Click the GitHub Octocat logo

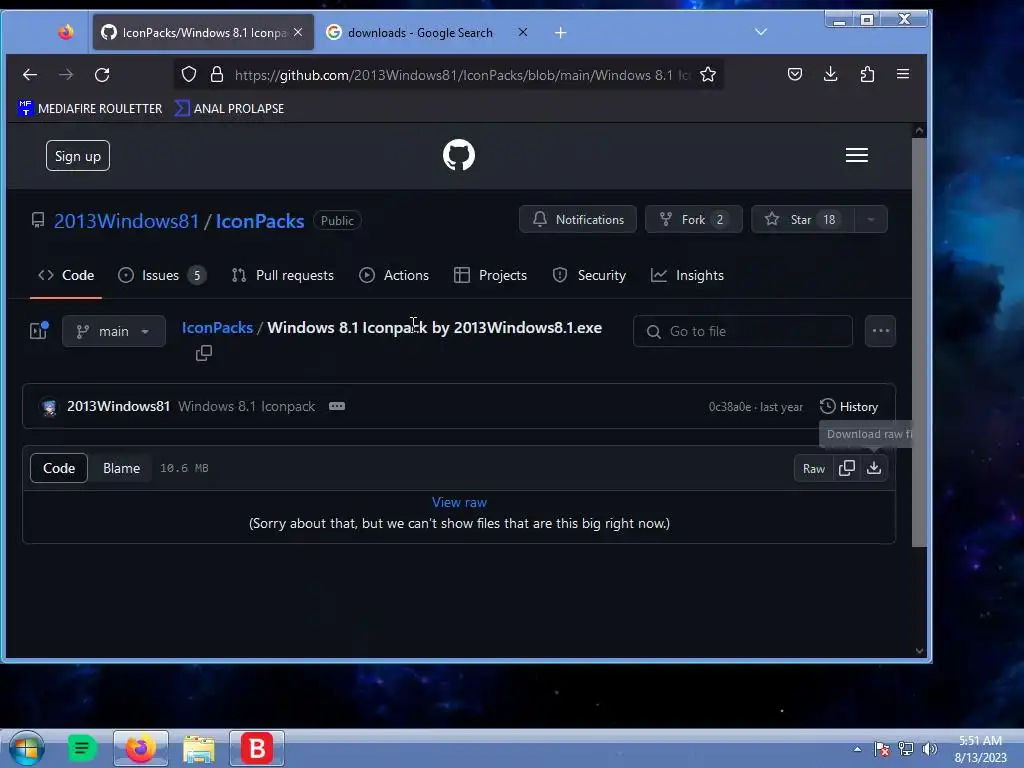click(459, 155)
